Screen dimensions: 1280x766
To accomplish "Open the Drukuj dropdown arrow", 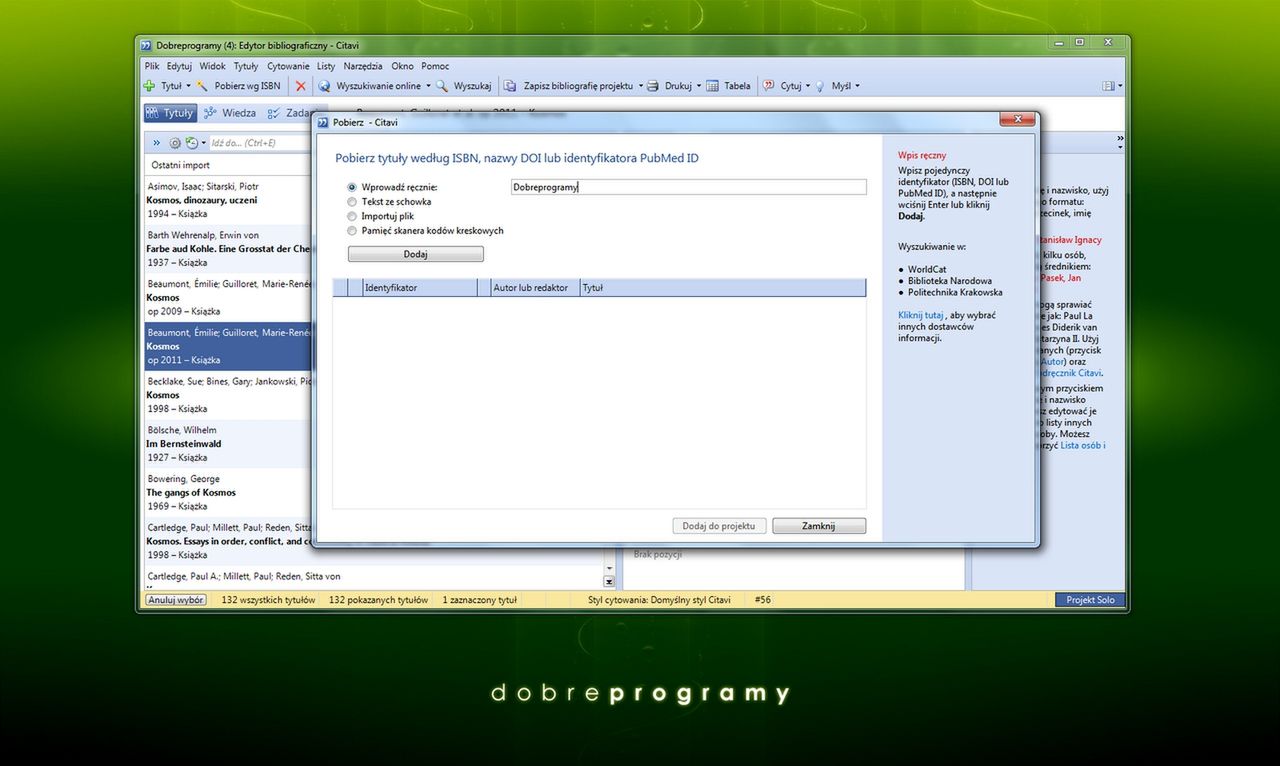I will pos(698,86).
